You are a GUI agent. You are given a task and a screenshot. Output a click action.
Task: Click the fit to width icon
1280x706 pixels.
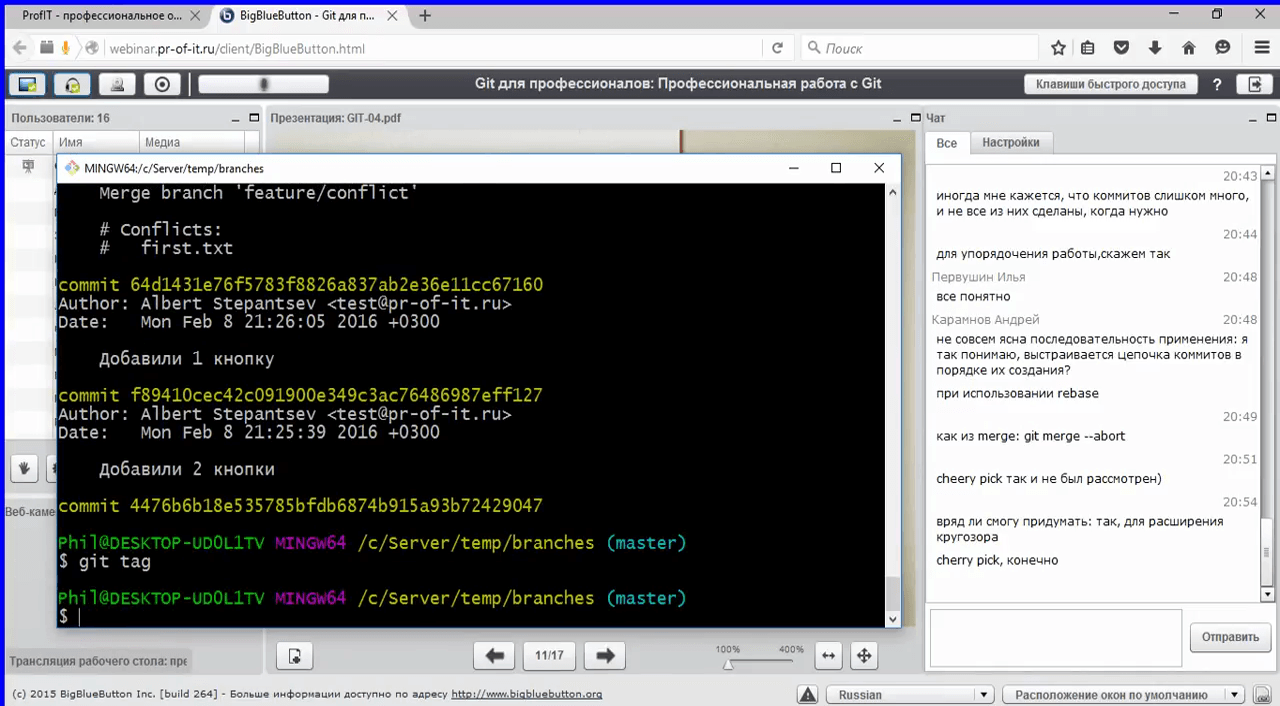[828, 656]
